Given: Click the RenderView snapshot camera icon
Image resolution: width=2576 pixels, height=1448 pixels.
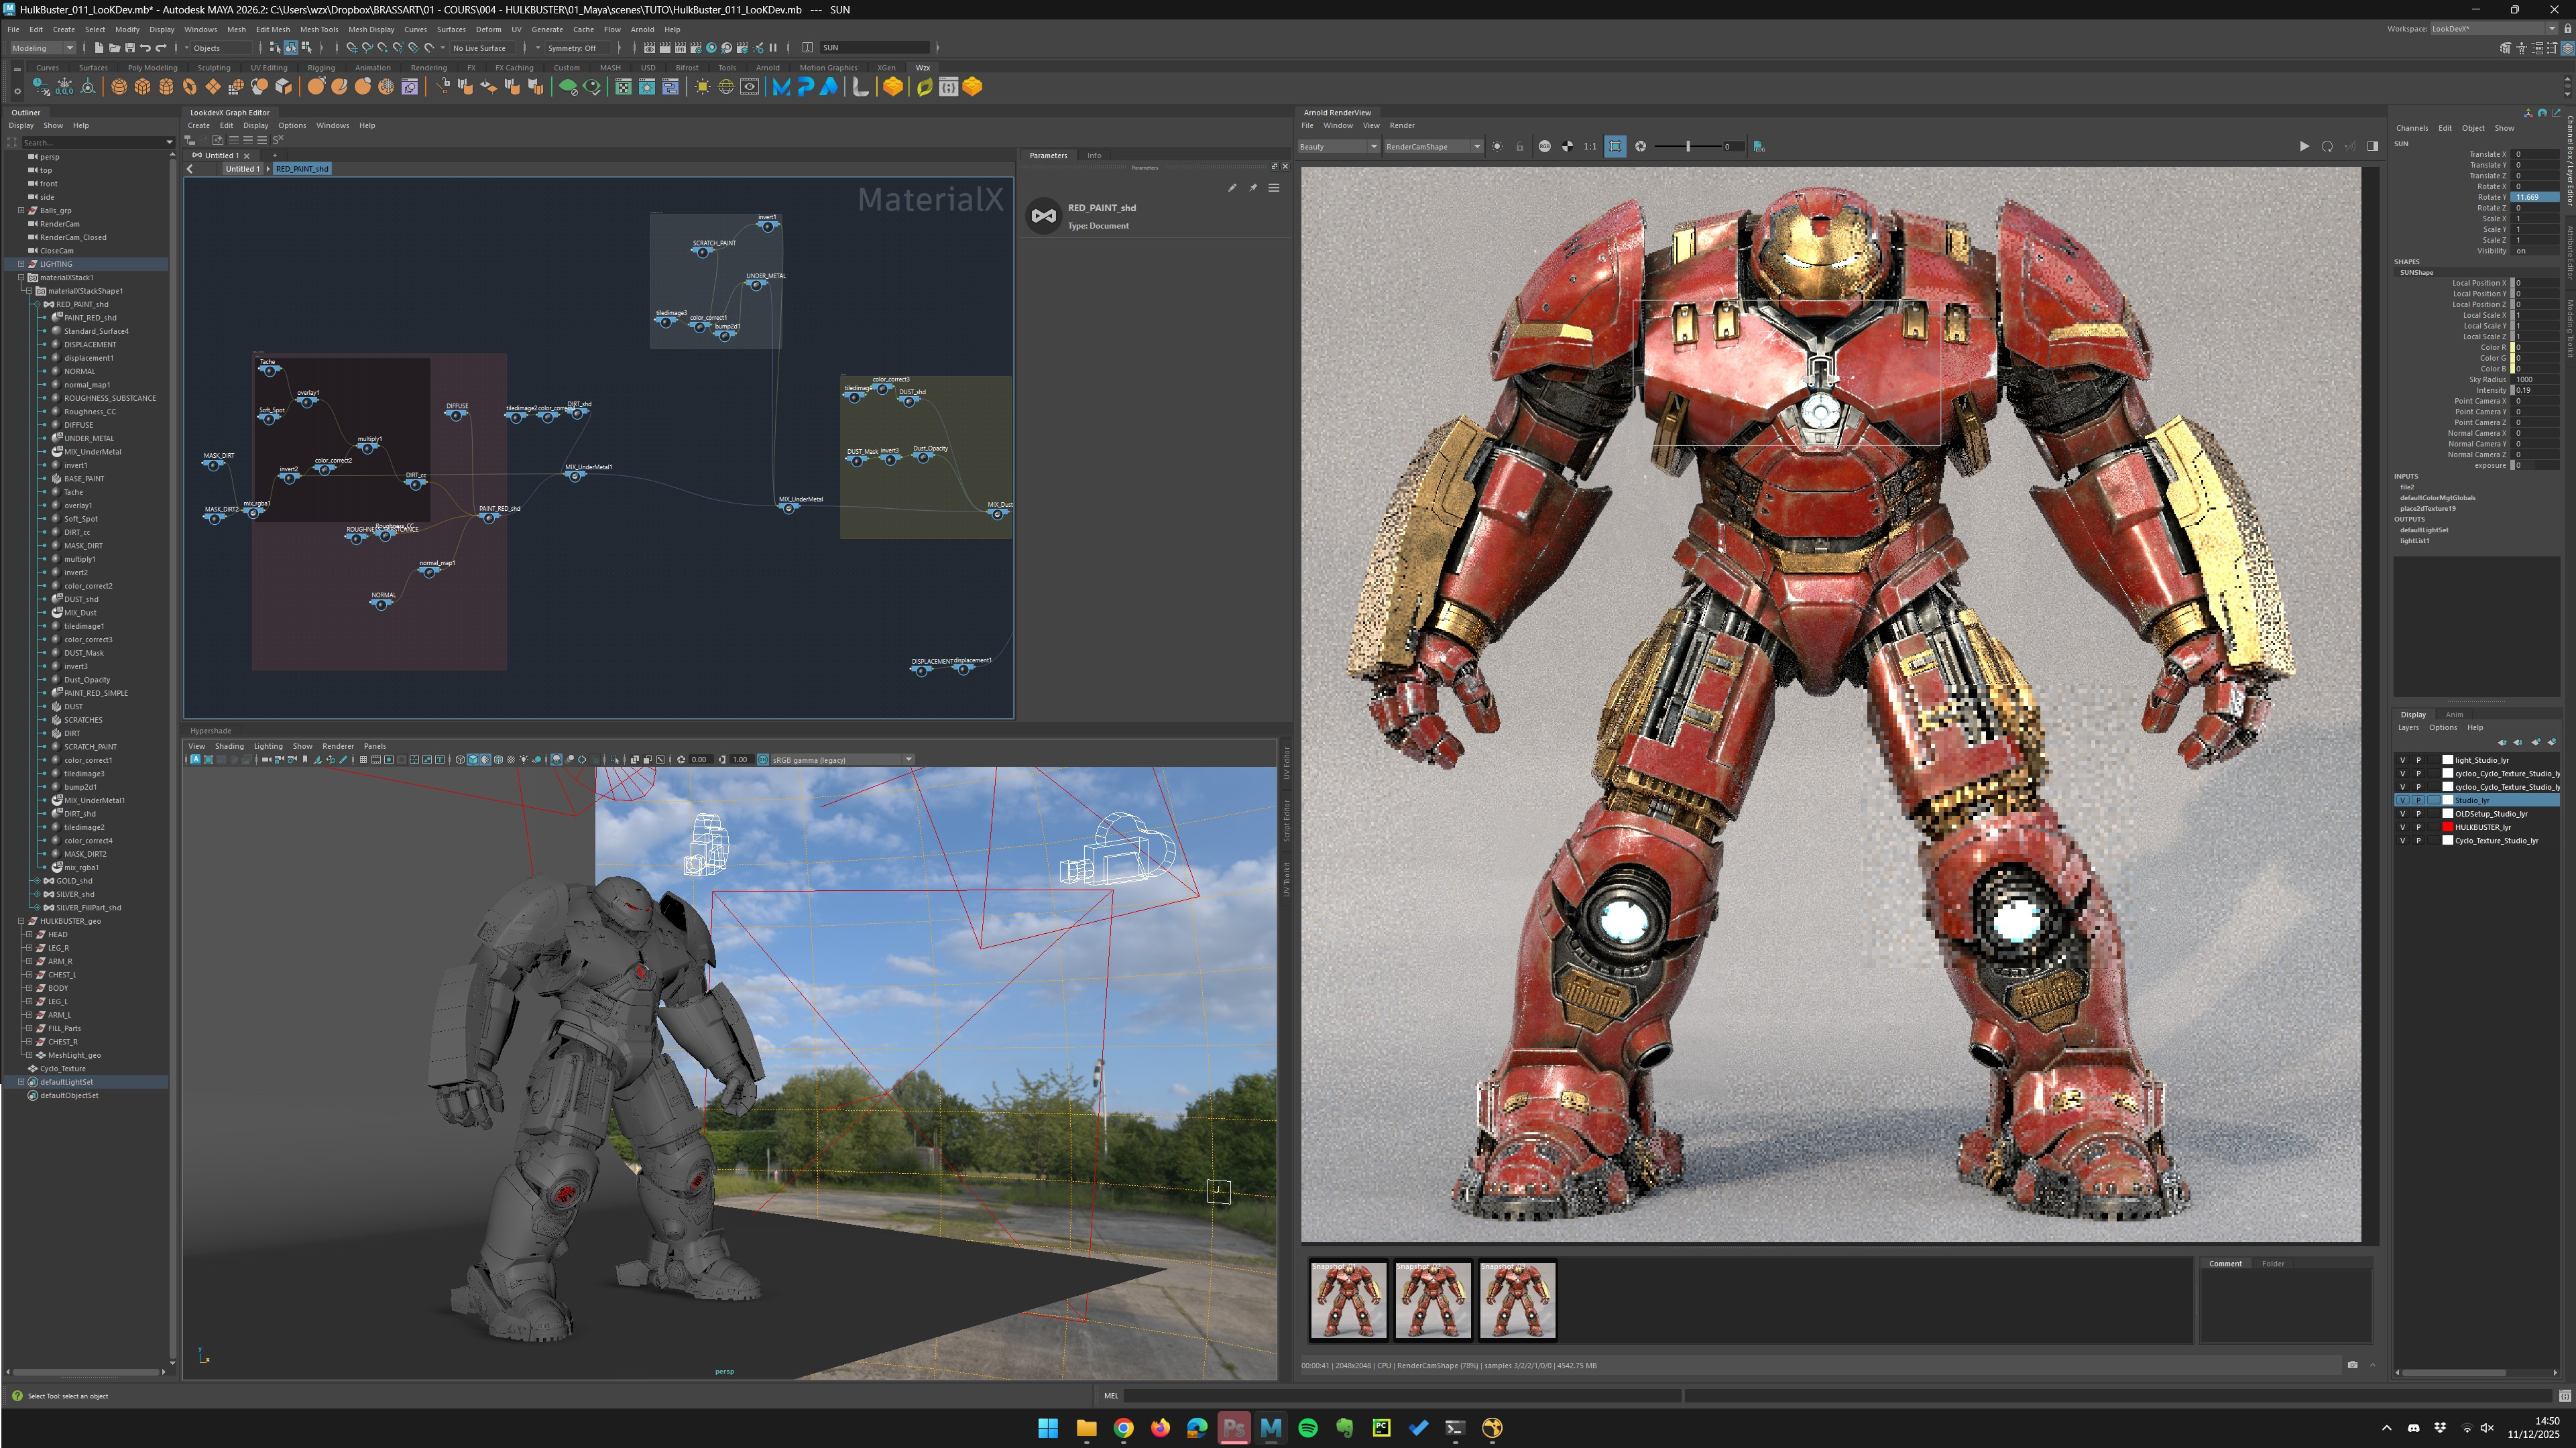Looking at the screenshot, I should pos(2352,1365).
